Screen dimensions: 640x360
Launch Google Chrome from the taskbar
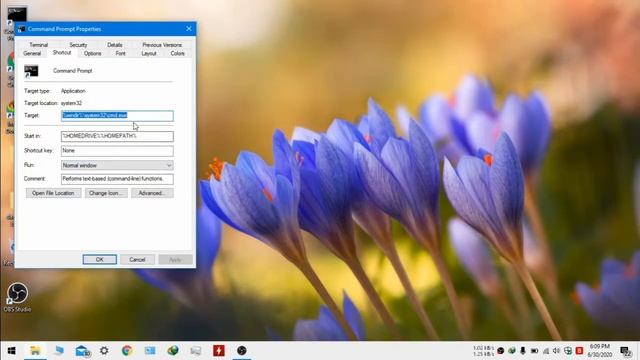coord(127,351)
